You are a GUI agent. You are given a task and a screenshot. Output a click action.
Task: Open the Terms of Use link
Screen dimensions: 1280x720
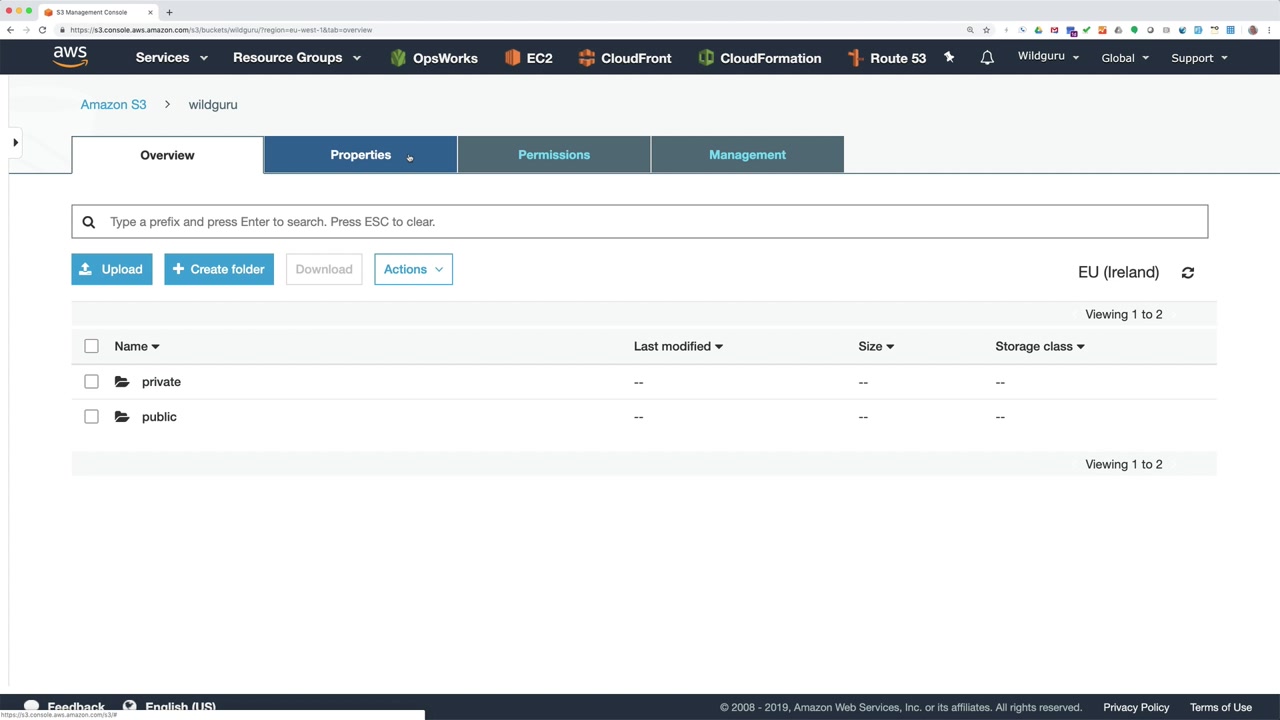1221,707
